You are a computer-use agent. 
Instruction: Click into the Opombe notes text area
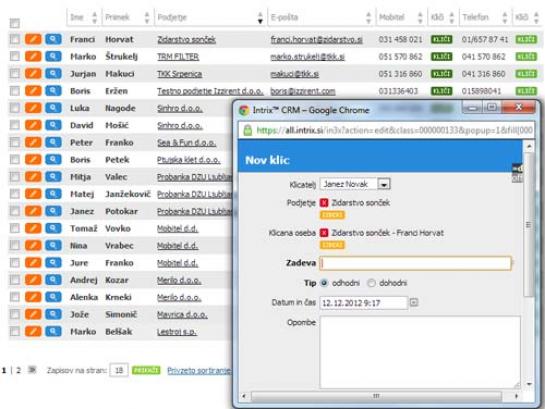pos(420,352)
